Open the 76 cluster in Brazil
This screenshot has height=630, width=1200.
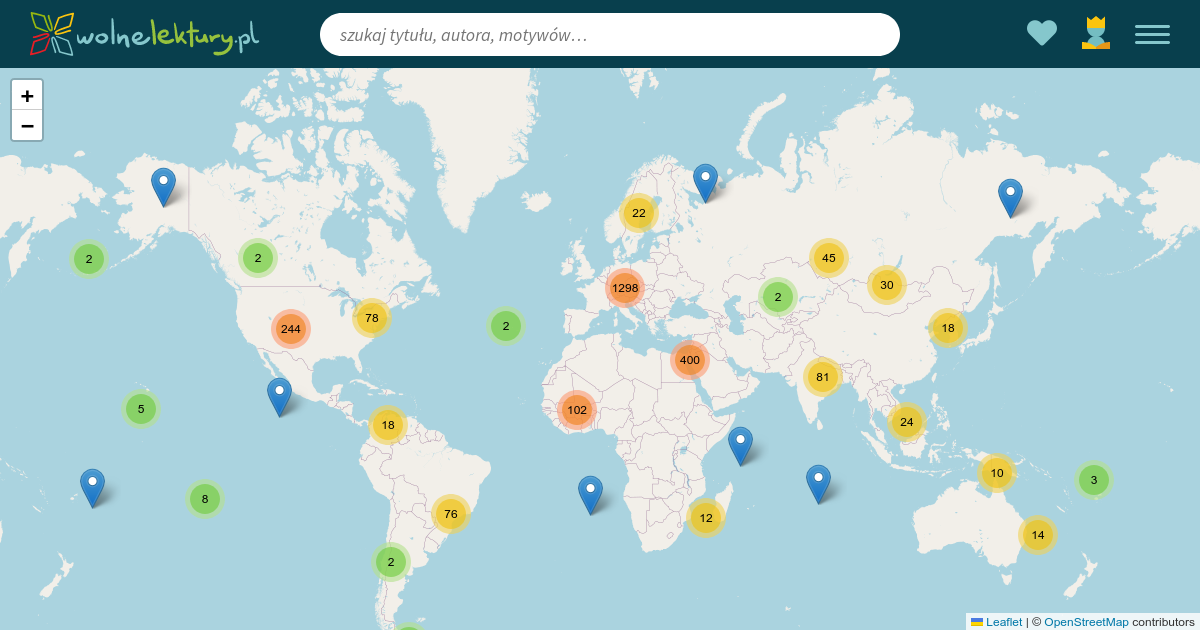coord(451,514)
